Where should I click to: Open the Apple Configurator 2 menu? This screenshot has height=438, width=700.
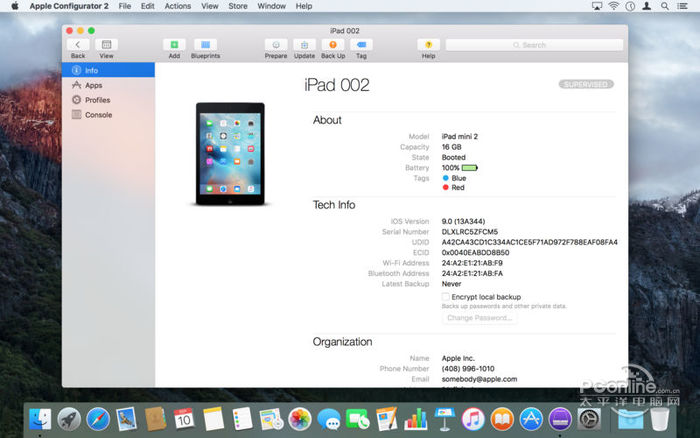tap(69, 6)
